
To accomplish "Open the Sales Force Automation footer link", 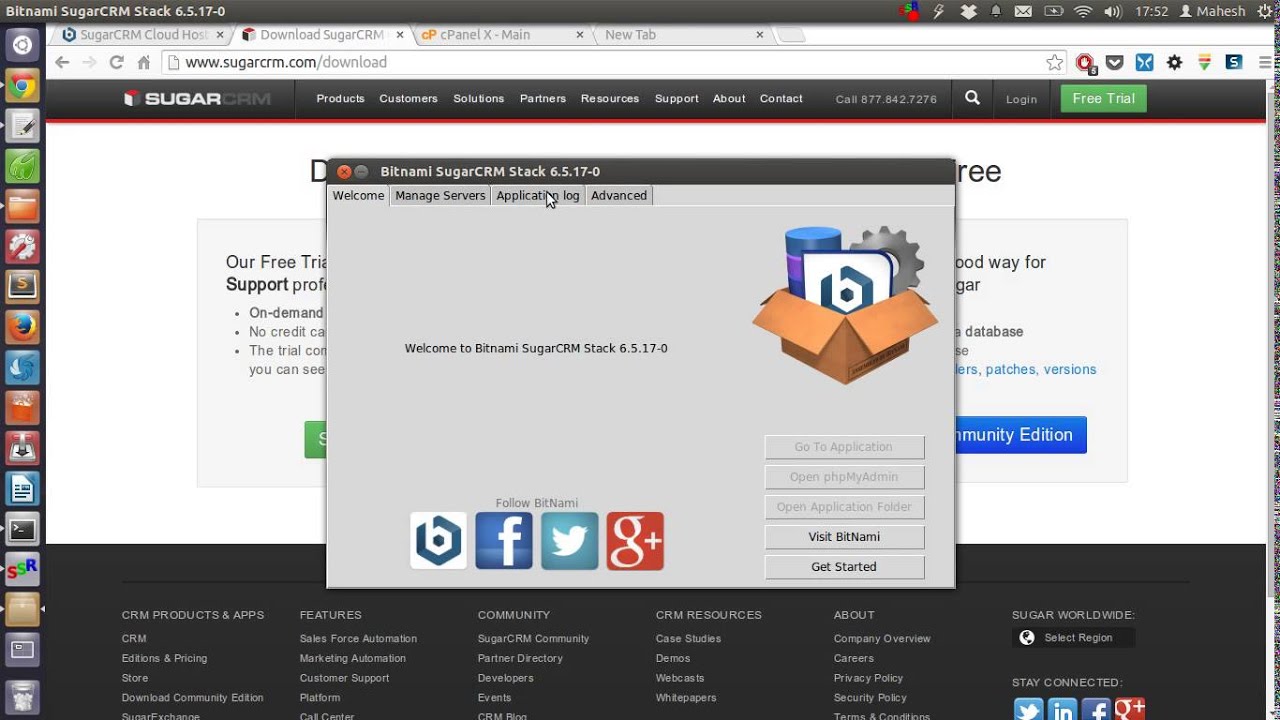I will coord(358,639).
